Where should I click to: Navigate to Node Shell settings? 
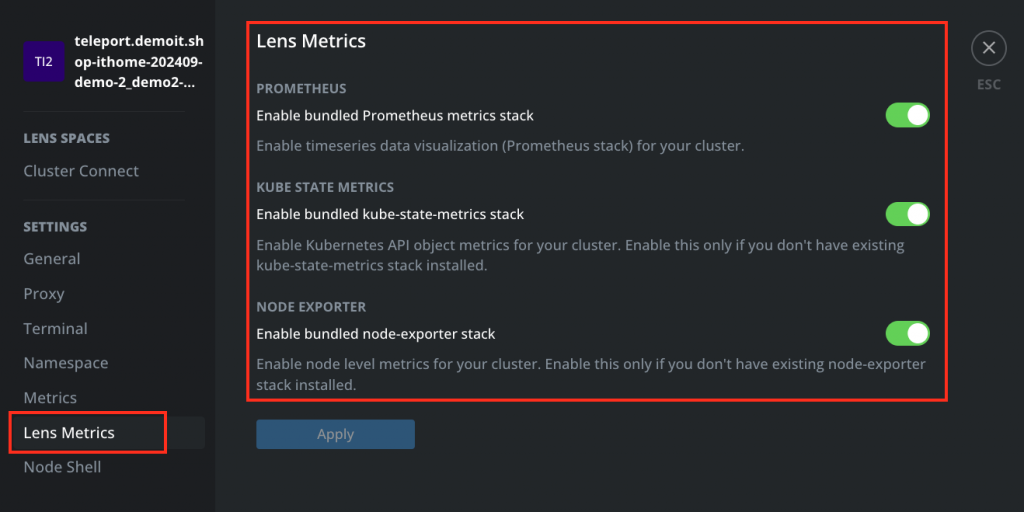pyautogui.click(x=62, y=467)
